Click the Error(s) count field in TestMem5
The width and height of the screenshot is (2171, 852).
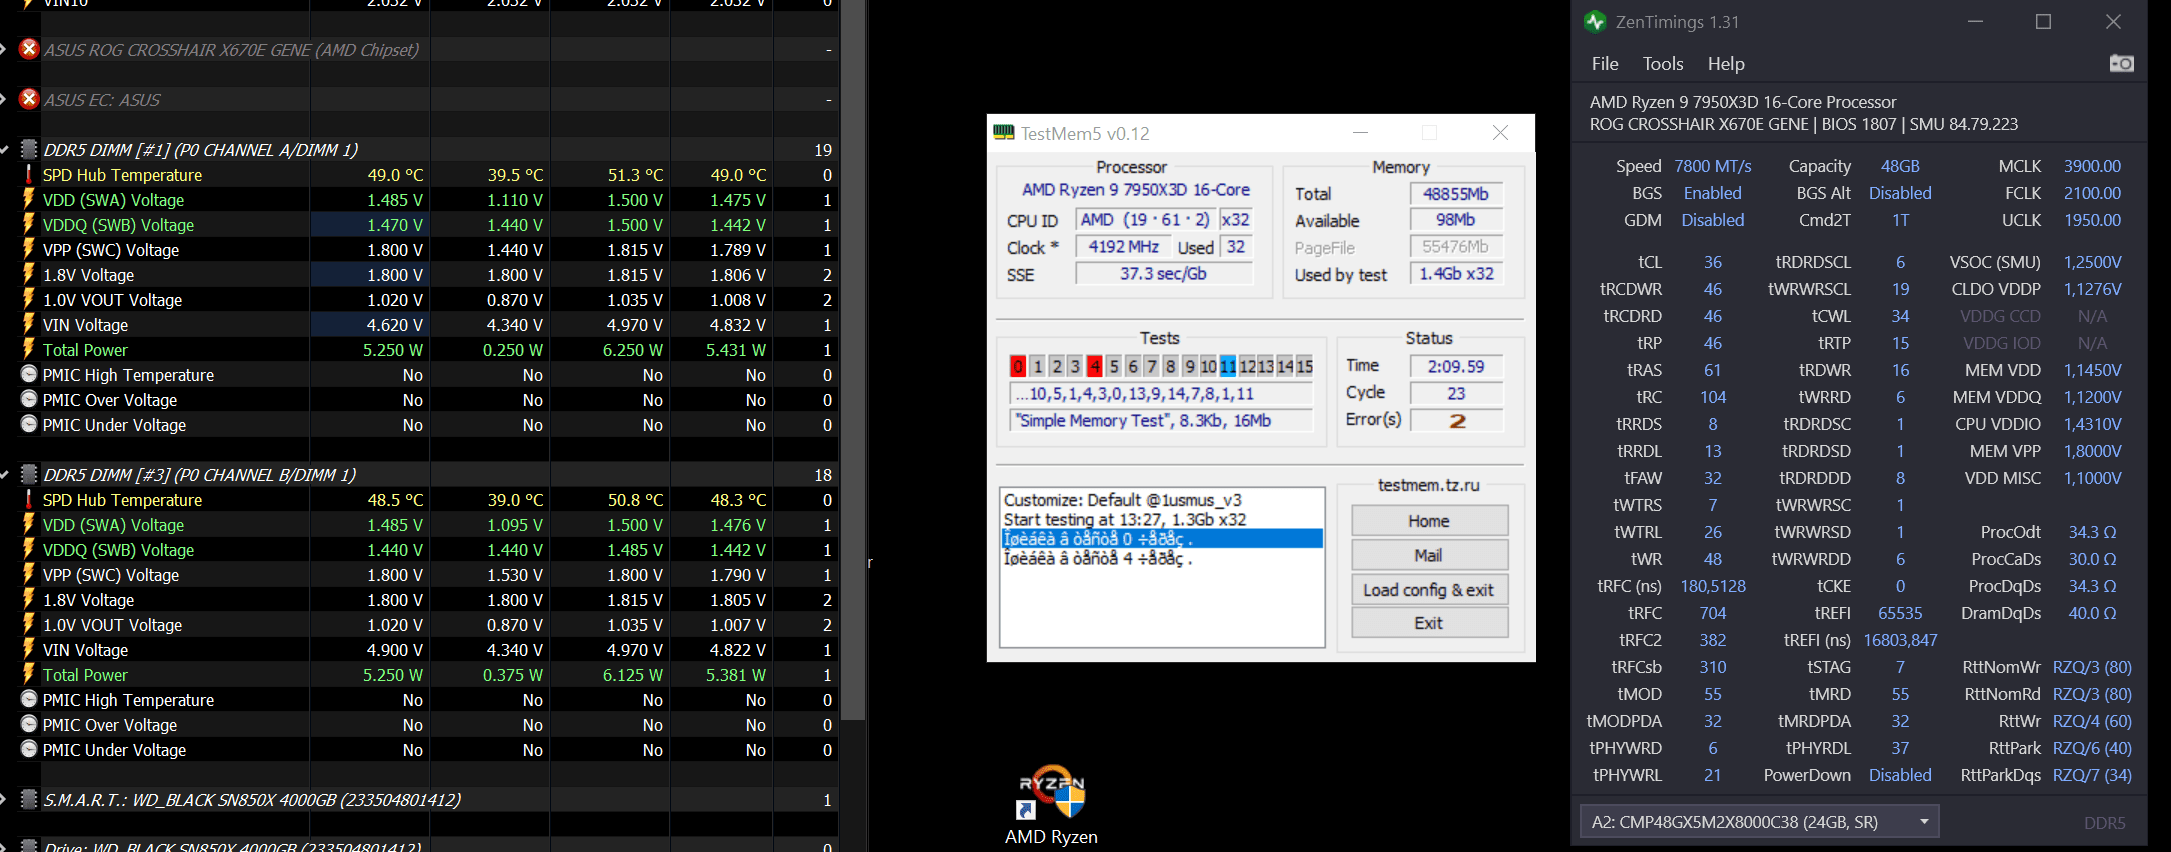click(x=1456, y=420)
